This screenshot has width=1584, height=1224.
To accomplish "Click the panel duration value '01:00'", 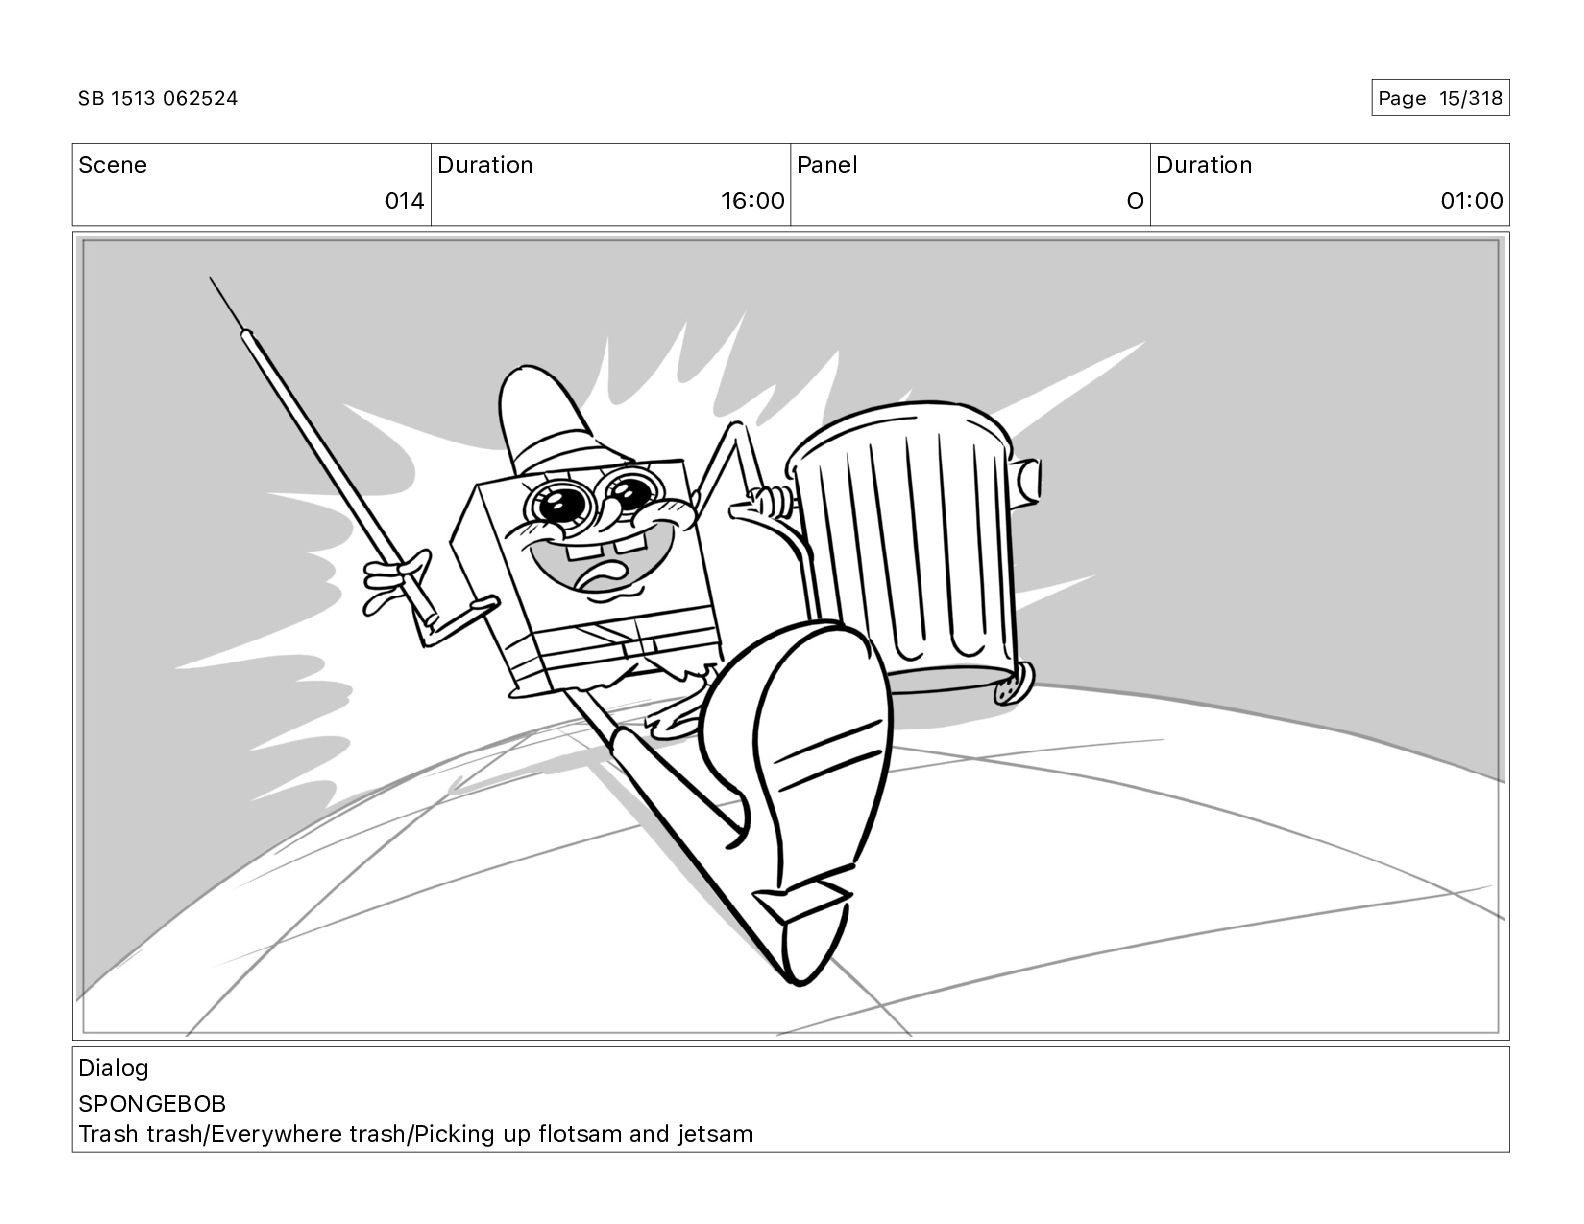I will [x=1472, y=201].
